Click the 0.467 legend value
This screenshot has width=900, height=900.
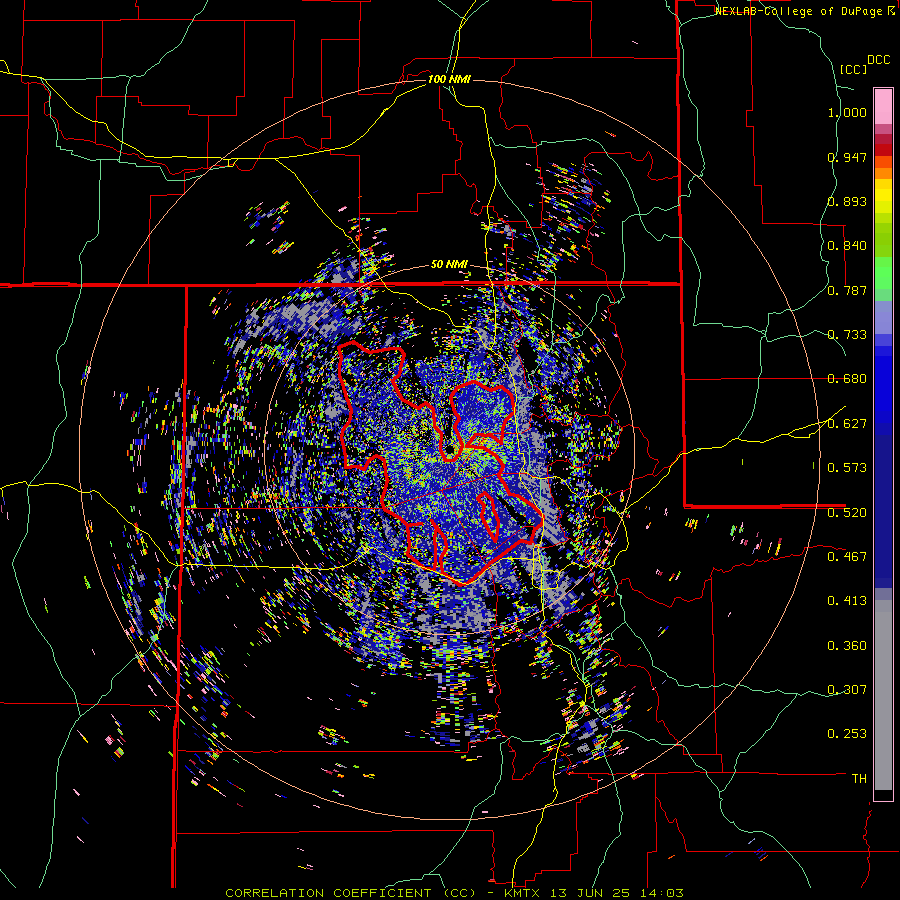(x=847, y=556)
